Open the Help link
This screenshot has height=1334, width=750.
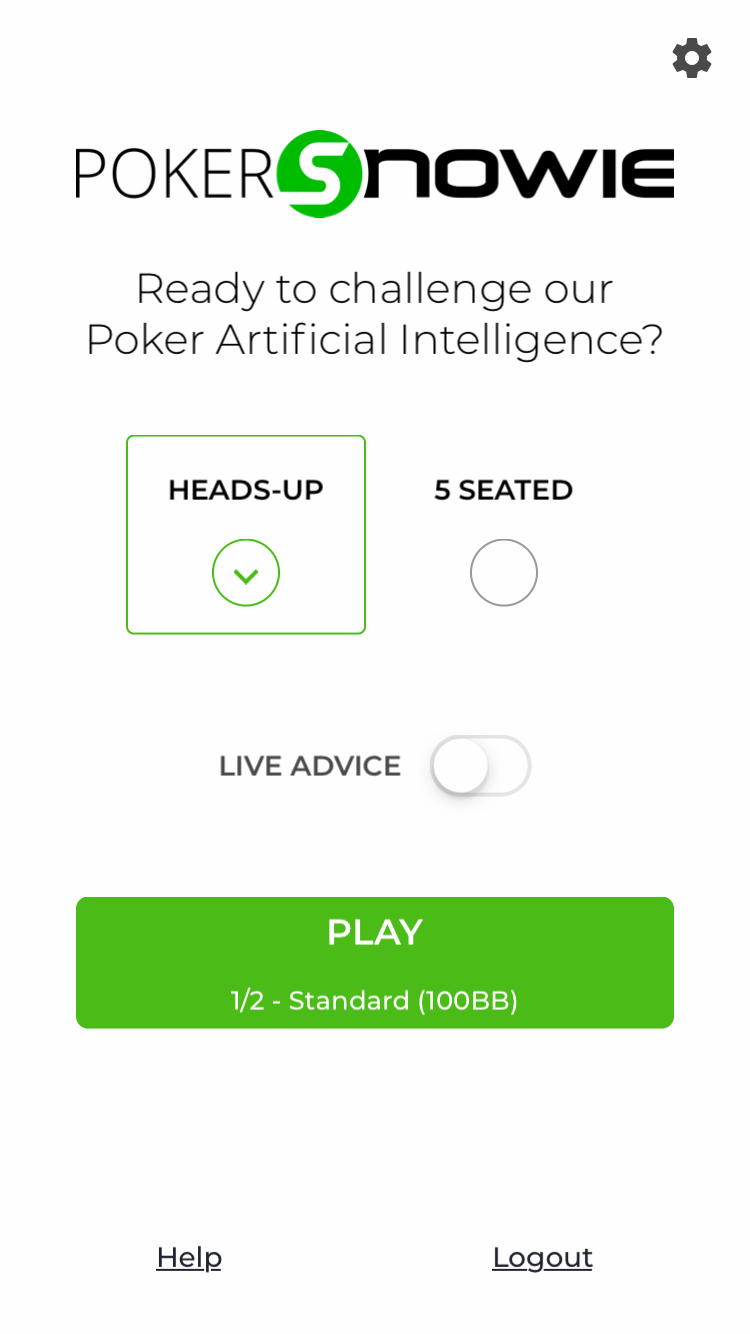(x=189, y=1257)
